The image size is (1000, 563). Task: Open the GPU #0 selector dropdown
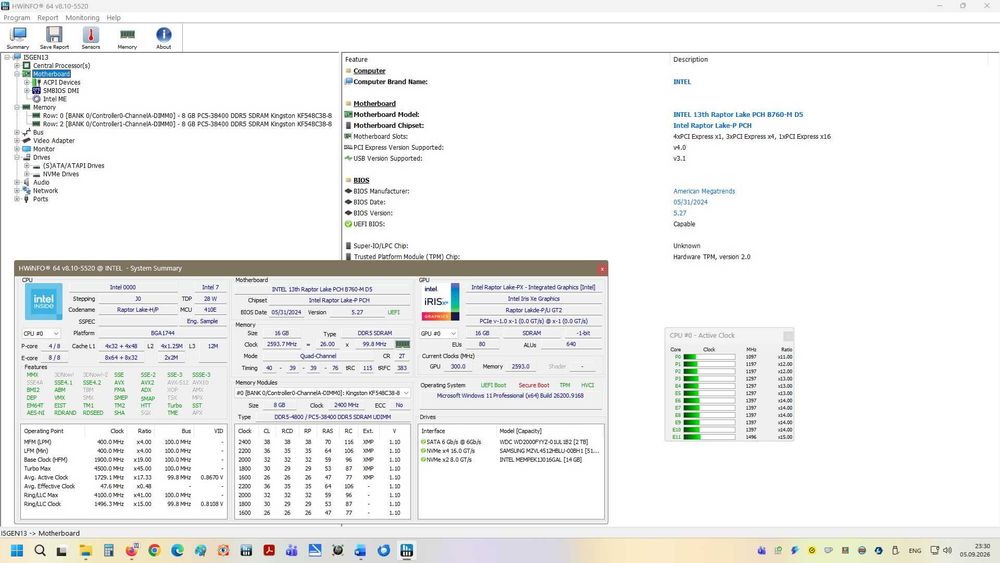(x=439, y=333)
